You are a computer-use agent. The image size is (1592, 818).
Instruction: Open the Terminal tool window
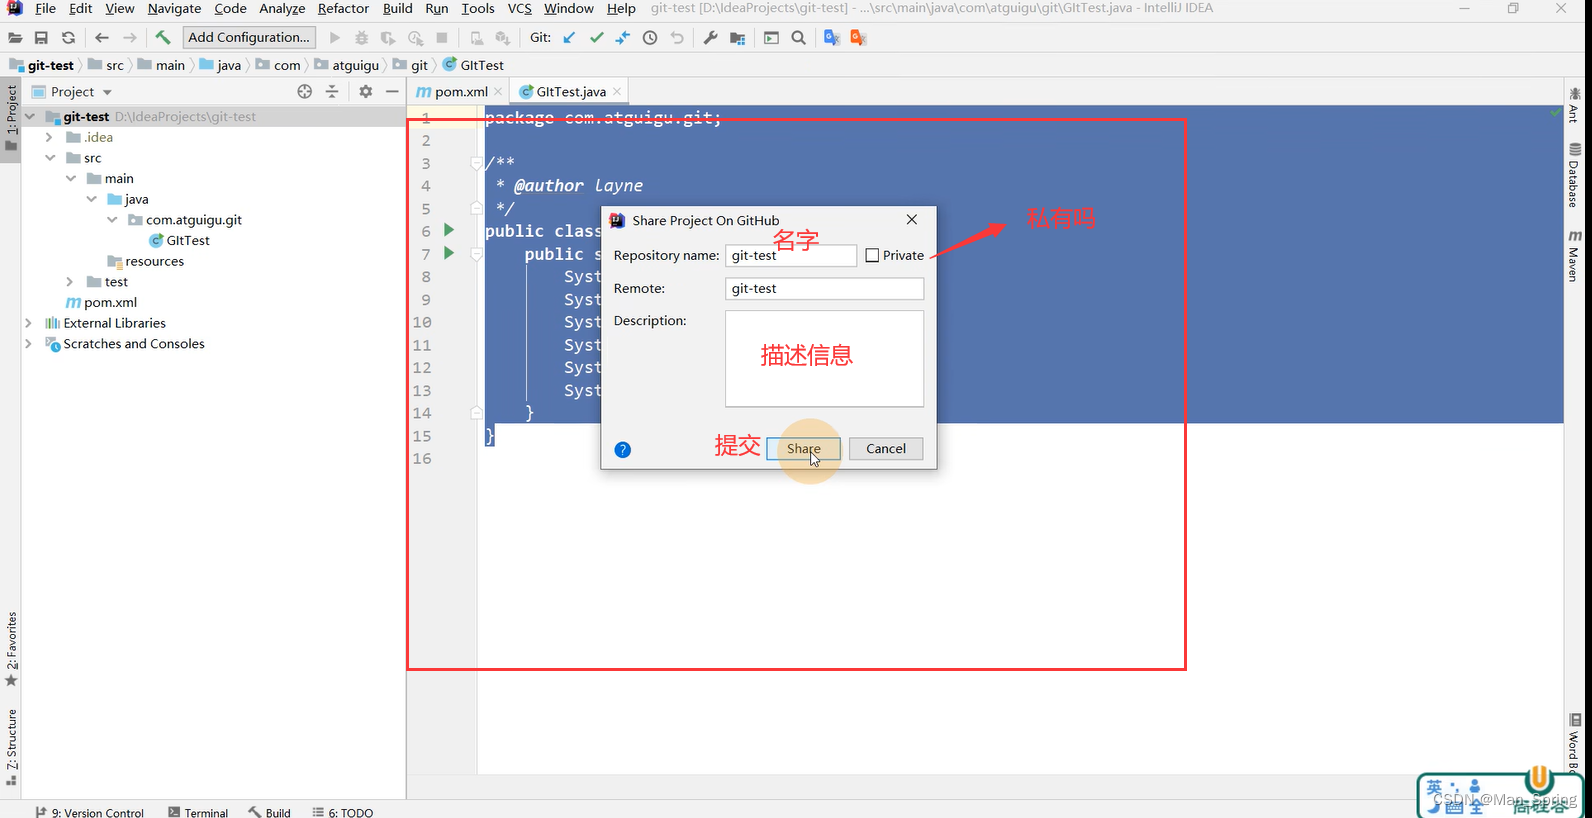coord(198,813)
